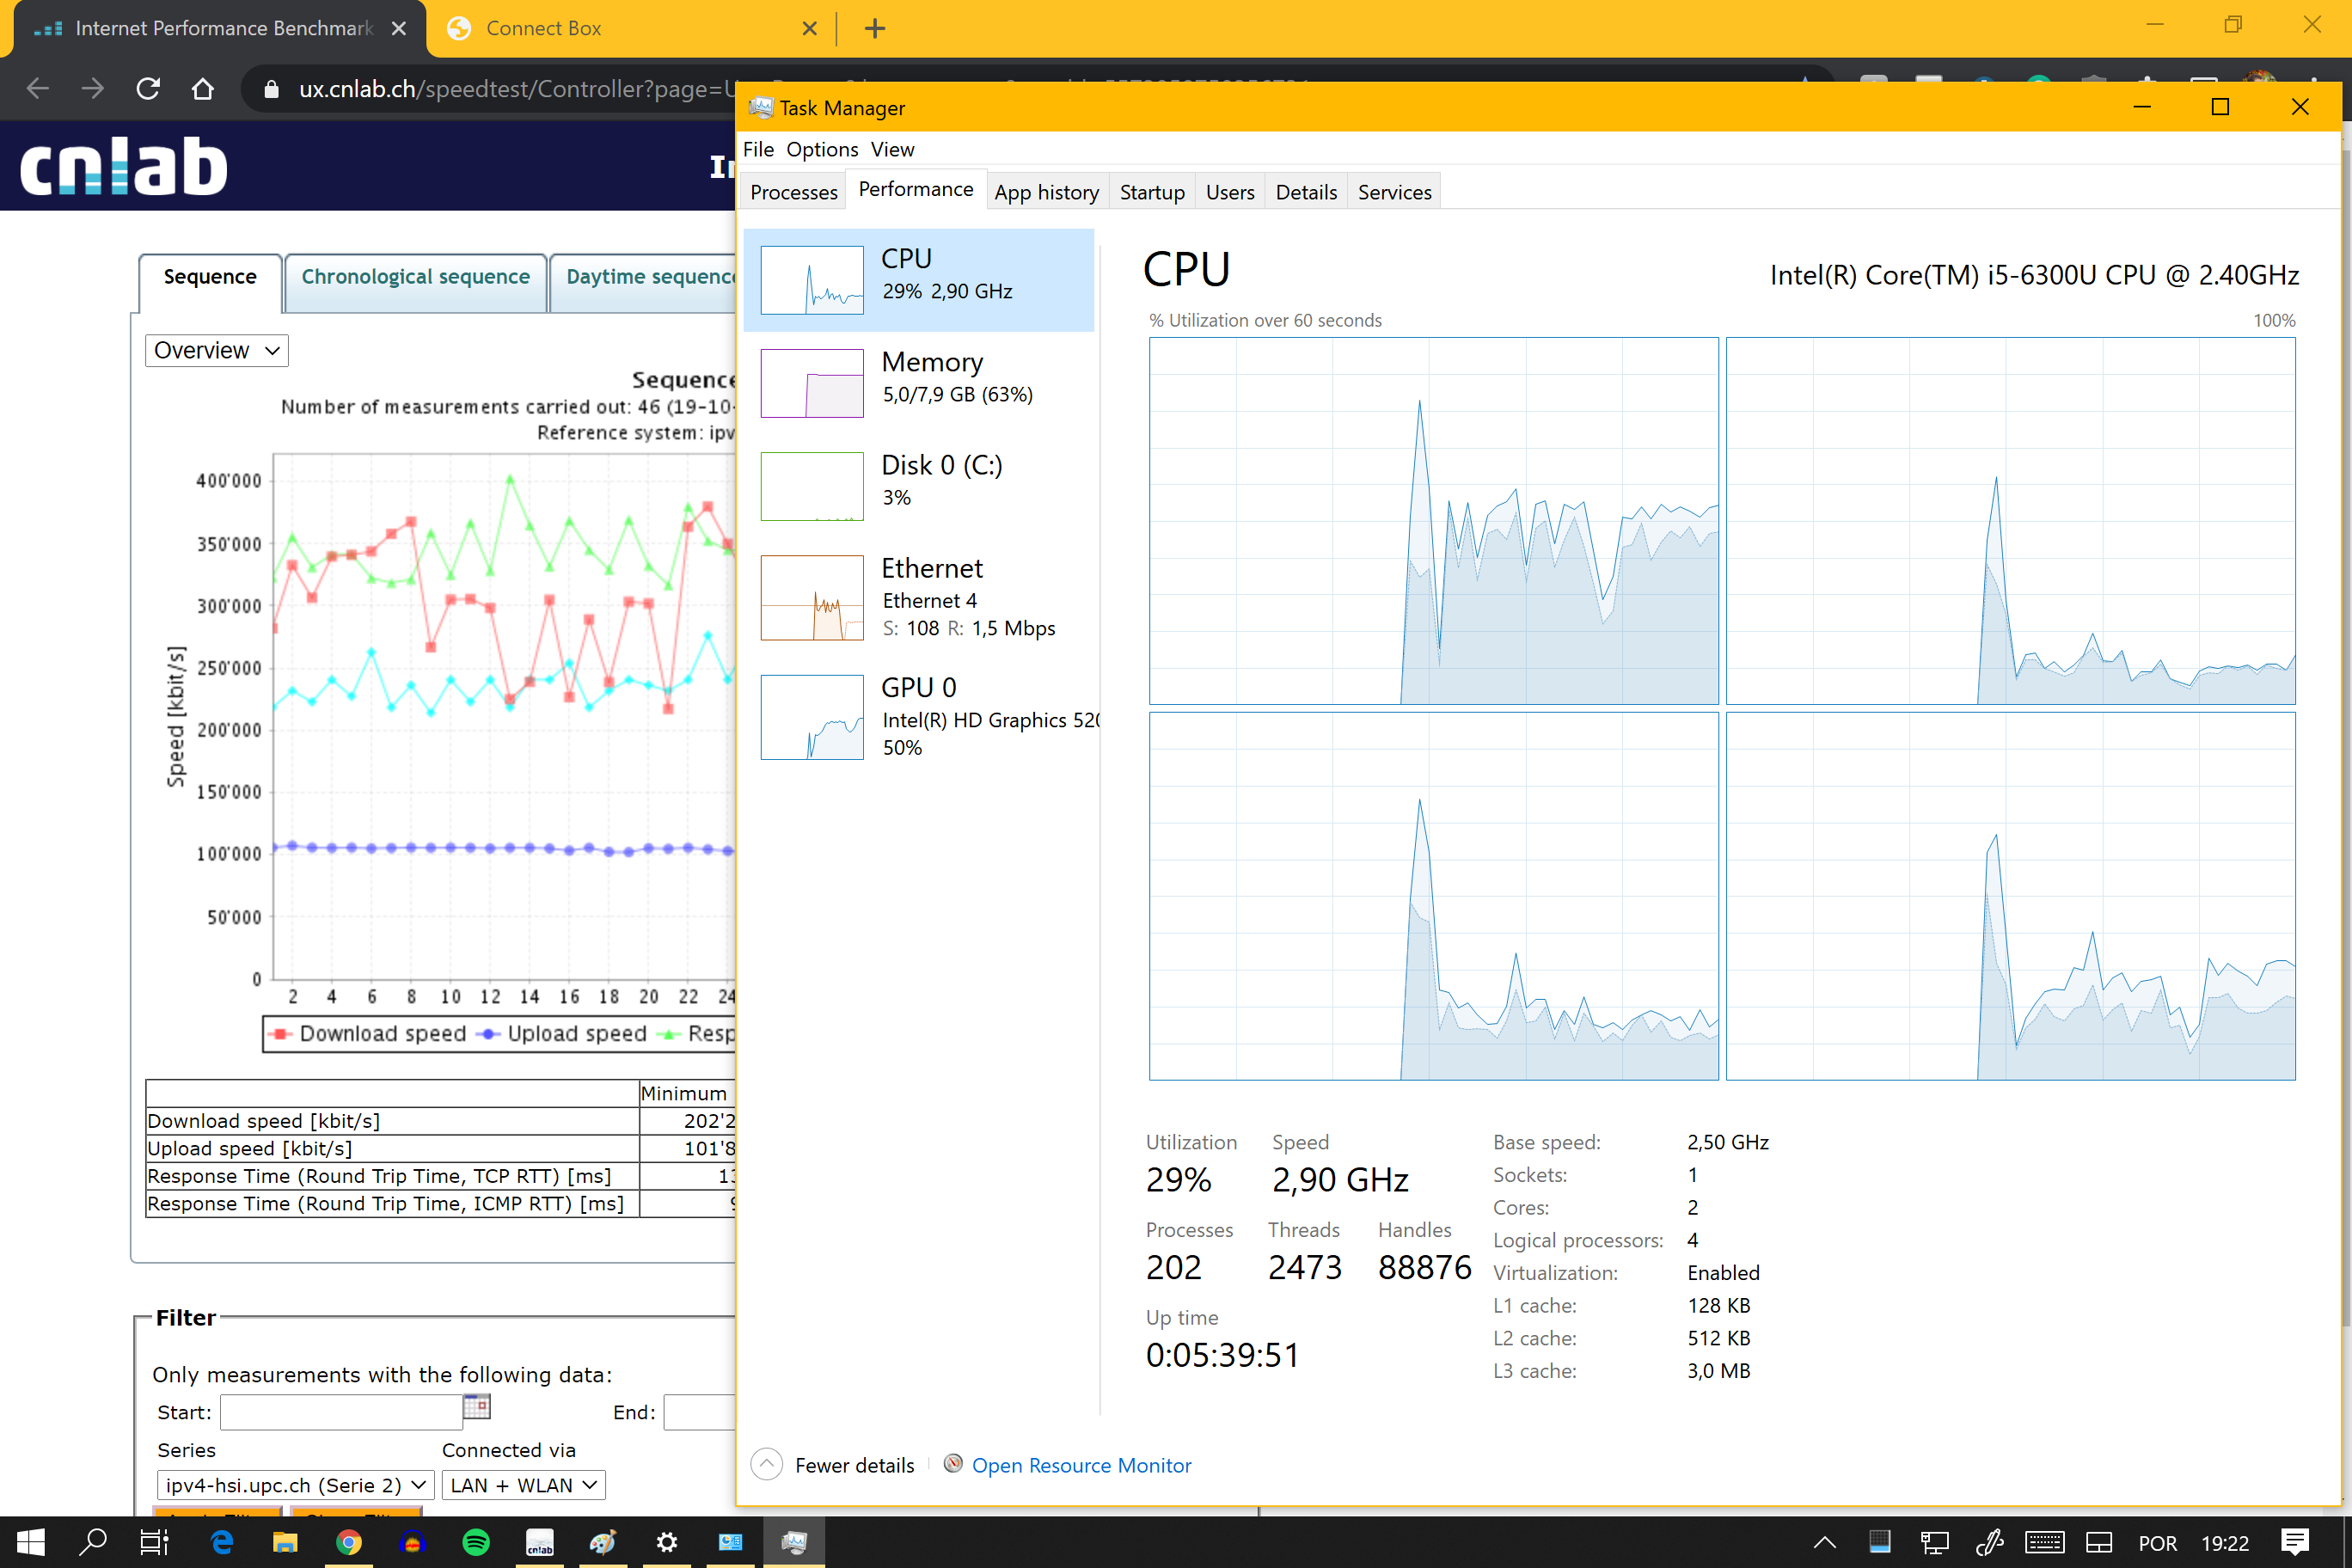Switch to the App history tab
2352x1568 pixels.
click(x=1046, y=192)
